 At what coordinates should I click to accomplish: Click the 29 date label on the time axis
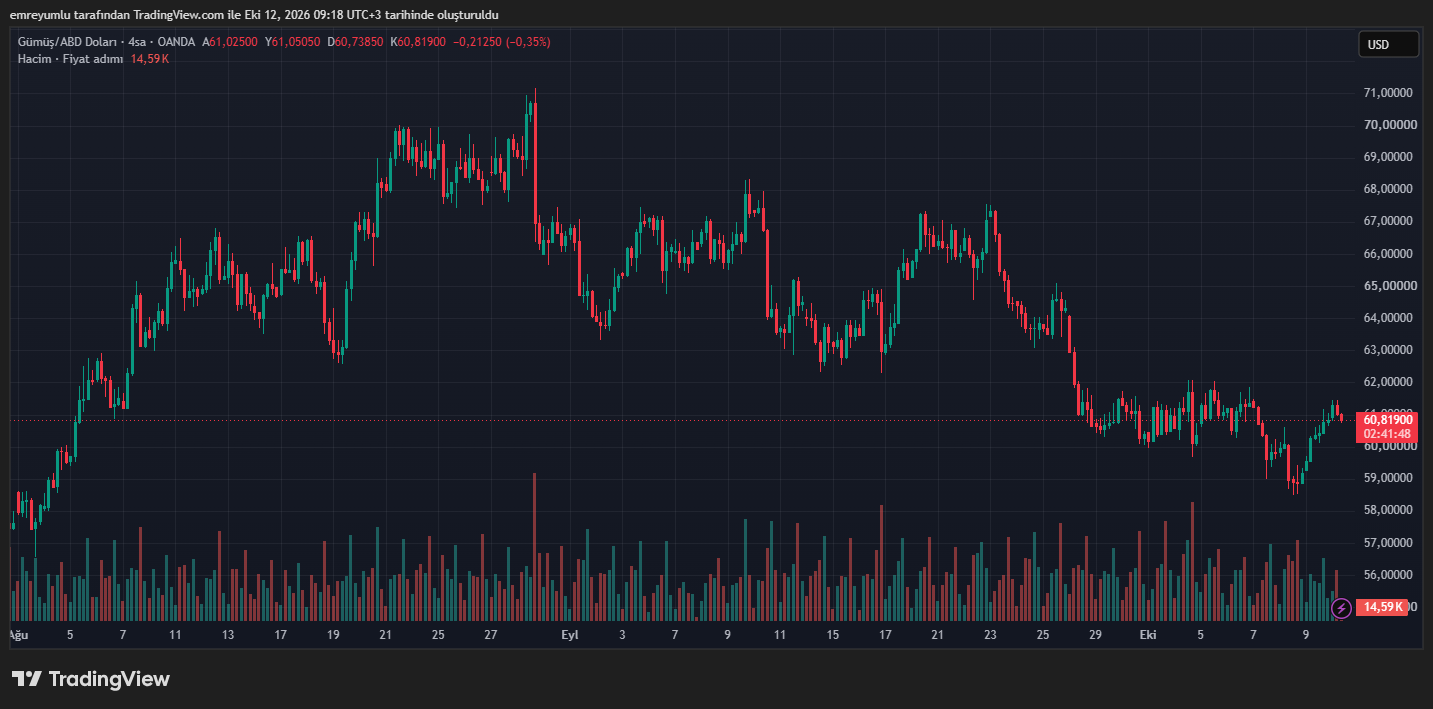pos(1095,635)
